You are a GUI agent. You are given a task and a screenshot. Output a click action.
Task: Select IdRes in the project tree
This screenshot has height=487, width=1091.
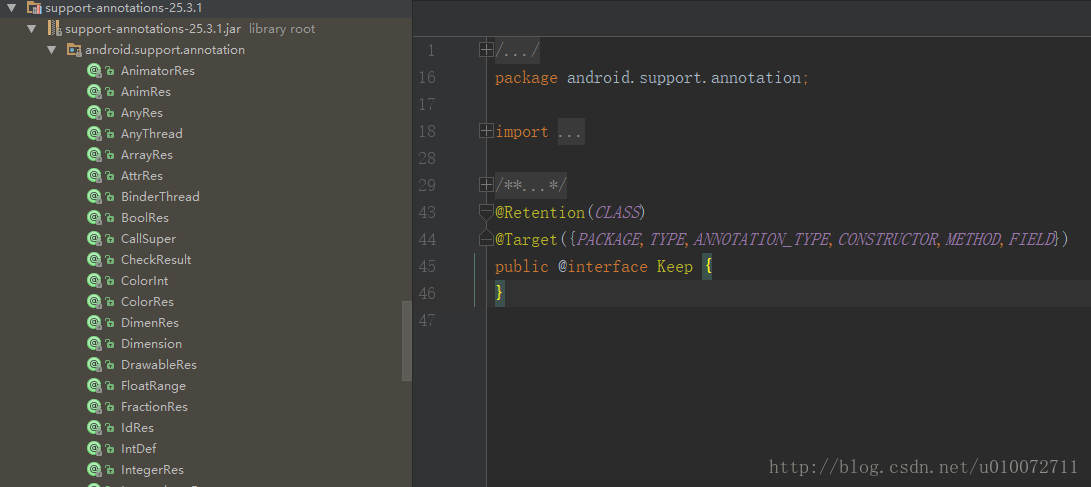(x=137, y=428)
